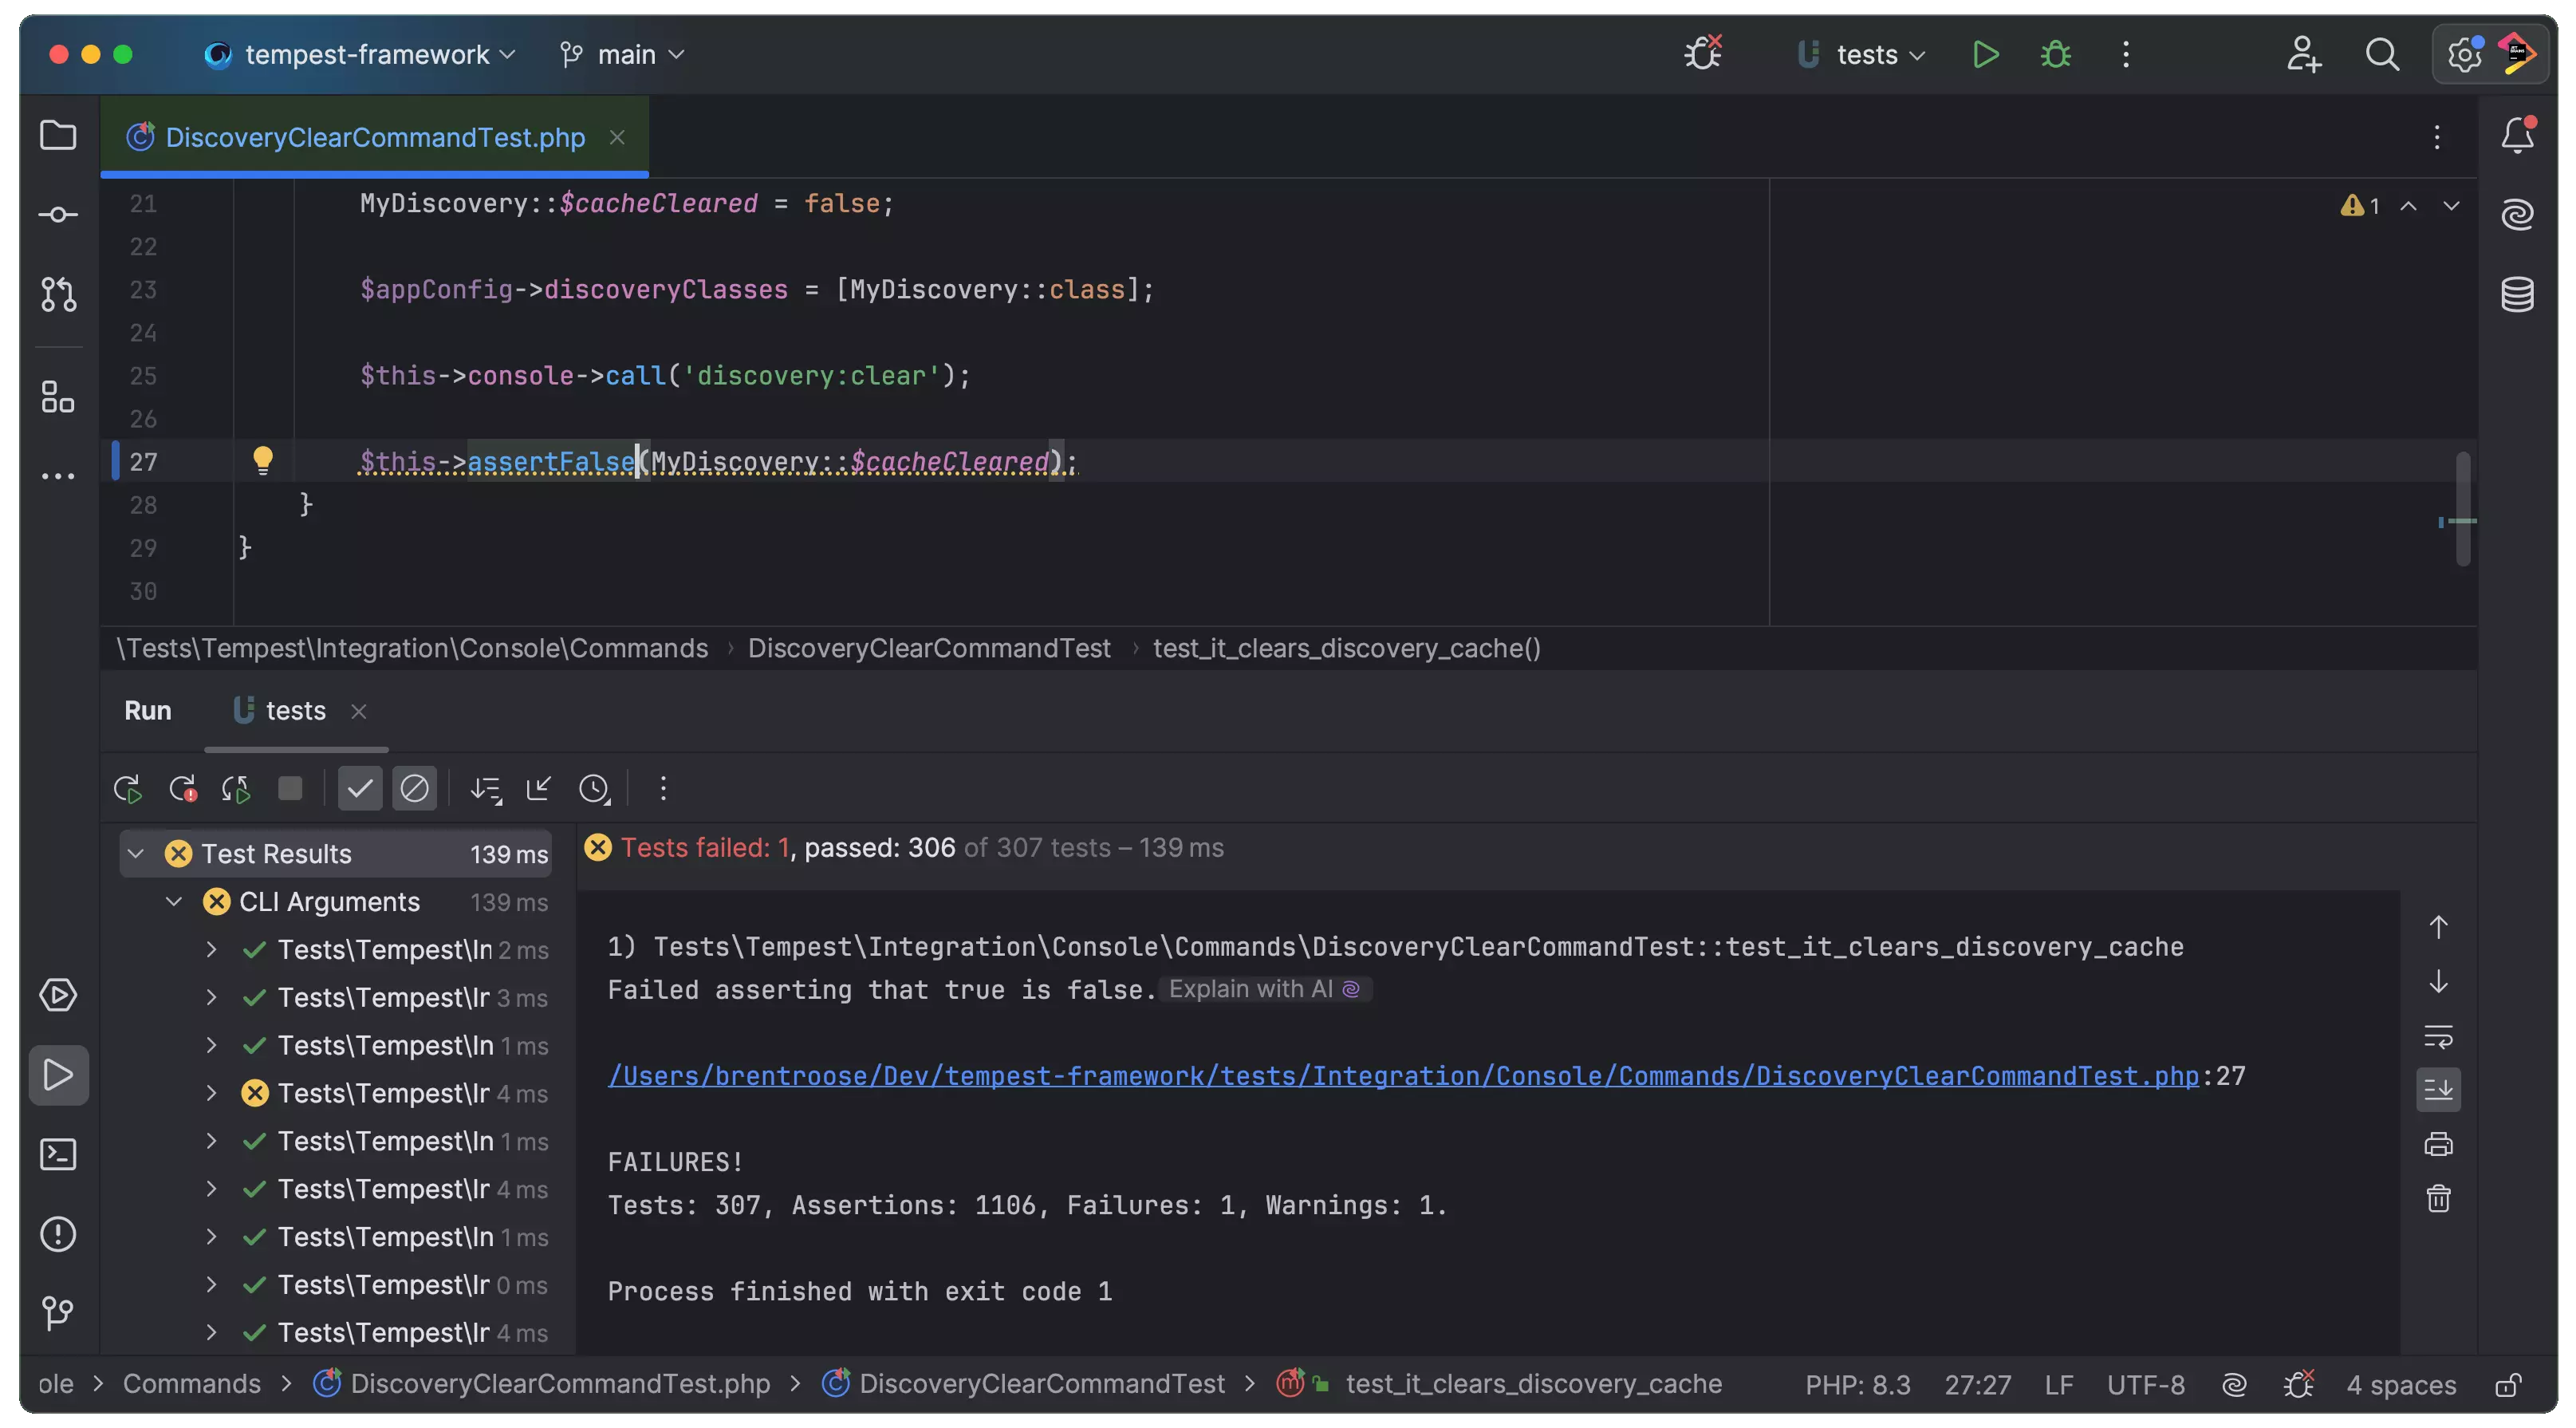Toggle the Show Ignored tests filter

click(414, 789)
